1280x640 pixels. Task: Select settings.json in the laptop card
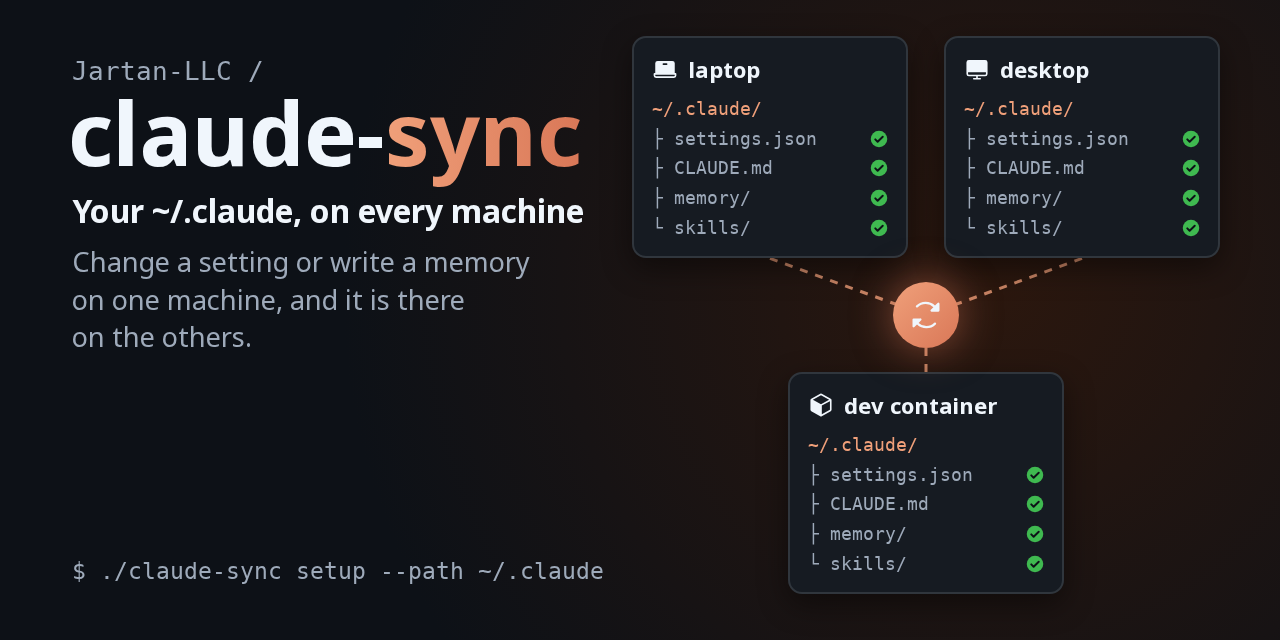[745, 139]
